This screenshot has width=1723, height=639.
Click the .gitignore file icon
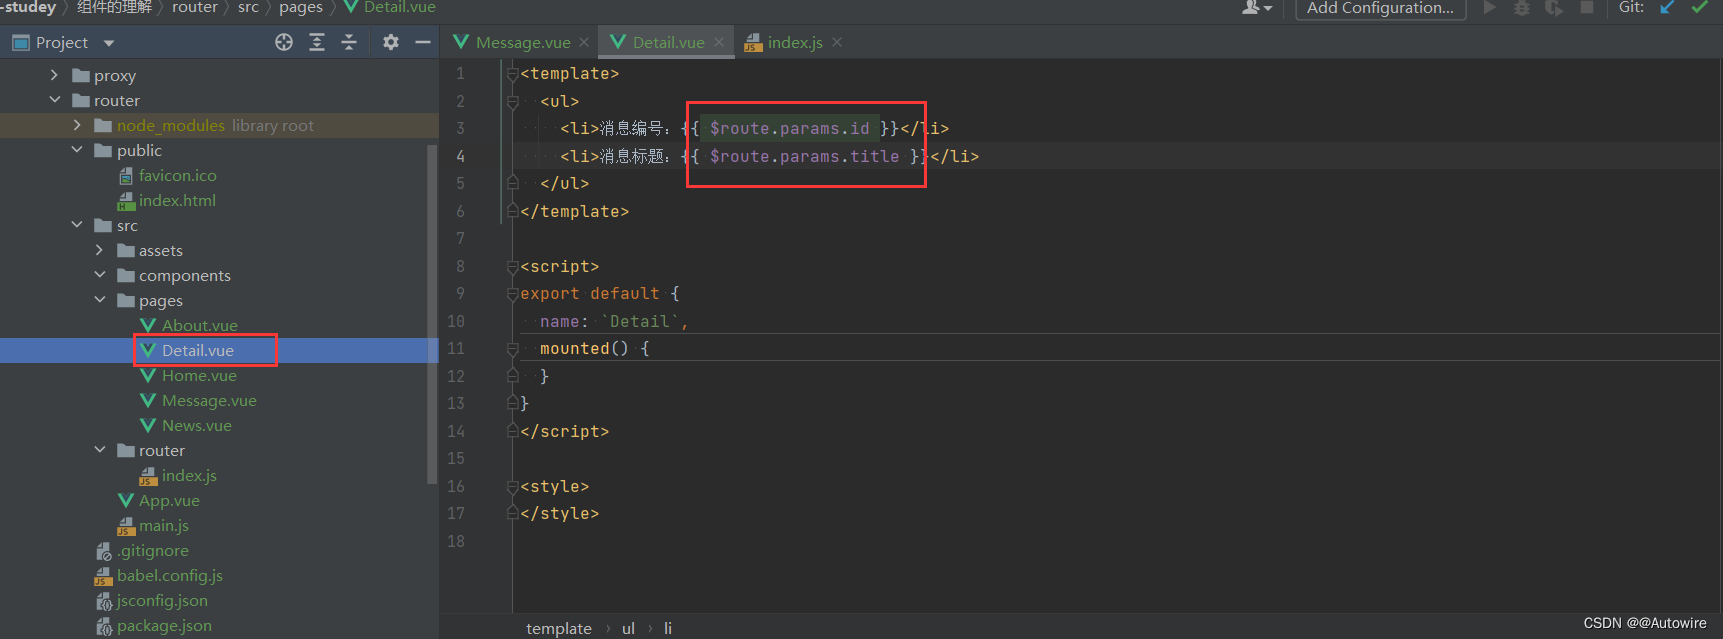click(x=104, y=551)
